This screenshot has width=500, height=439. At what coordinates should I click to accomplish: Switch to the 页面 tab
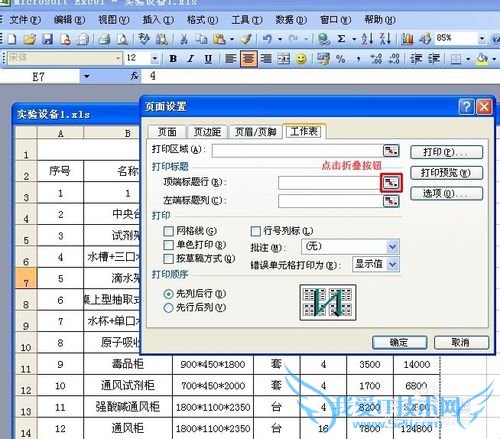click(x=167, y=132)
